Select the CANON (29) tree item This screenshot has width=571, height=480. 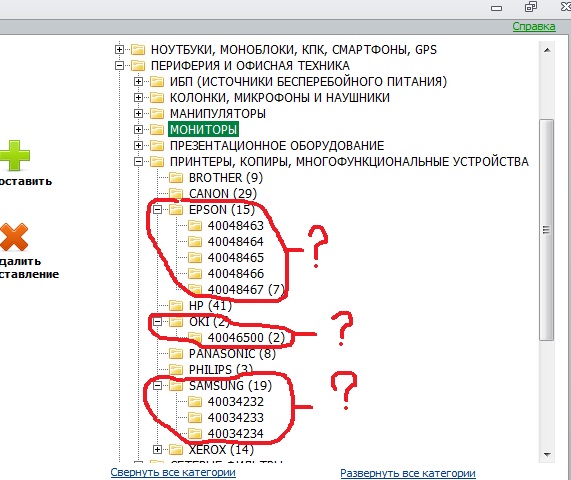point(223,193)
